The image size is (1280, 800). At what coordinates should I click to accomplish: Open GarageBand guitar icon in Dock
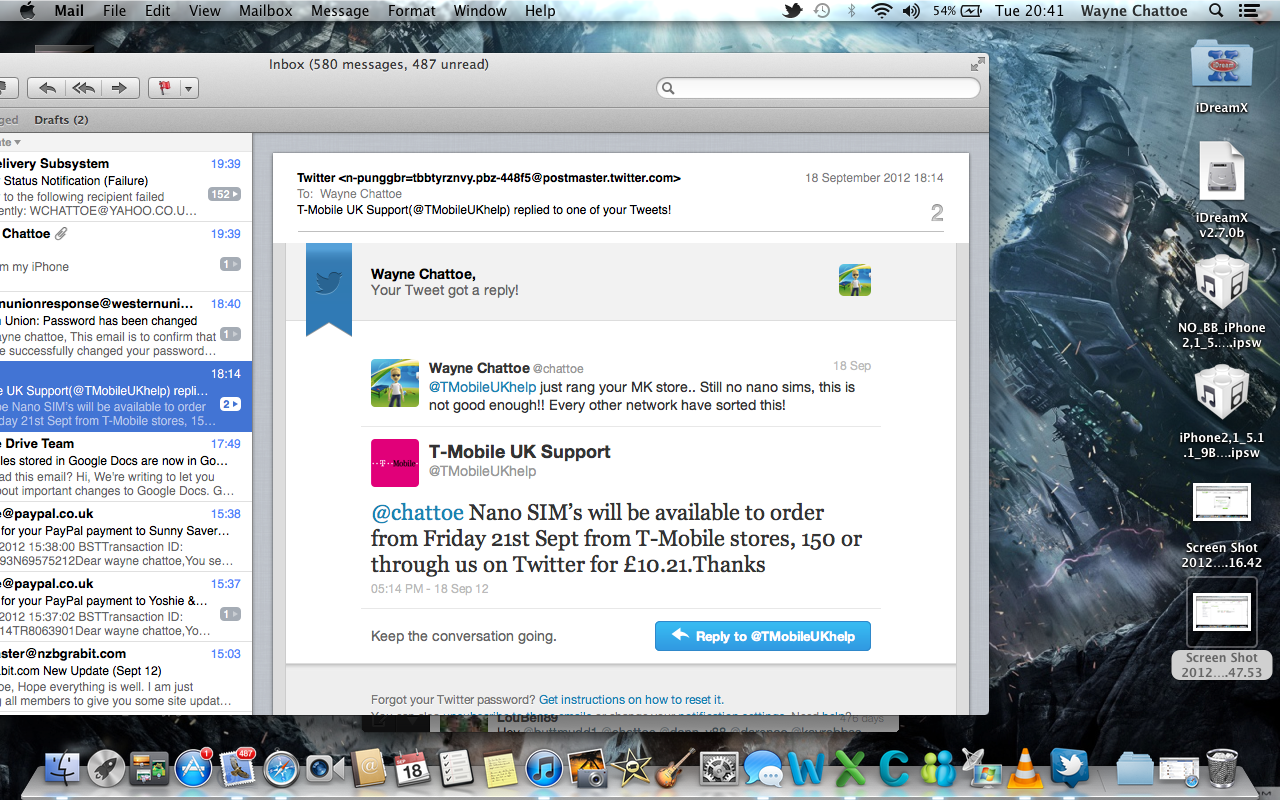676,768
